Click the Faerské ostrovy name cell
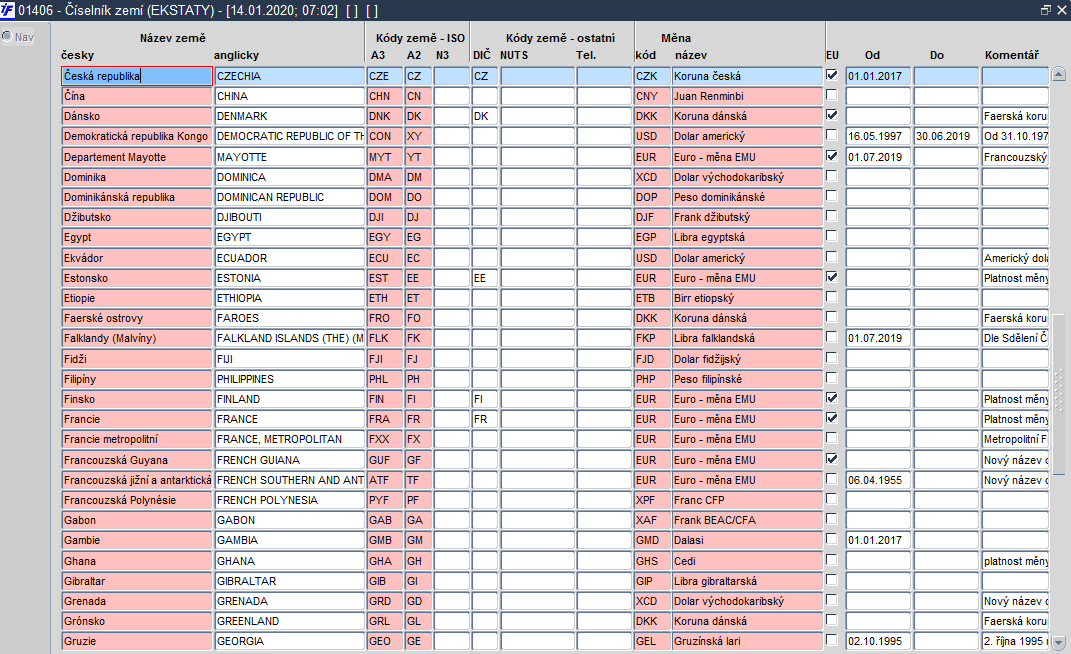 coord(137,318)
